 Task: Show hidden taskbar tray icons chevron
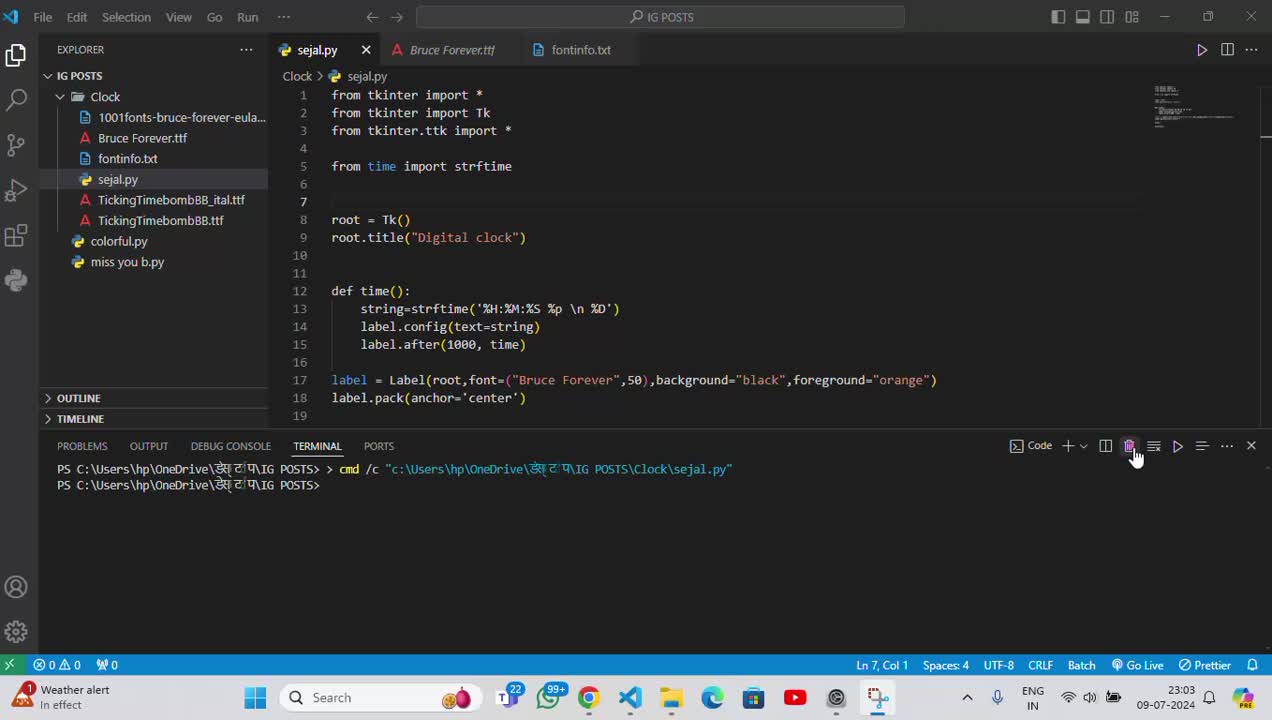(967, 698)
